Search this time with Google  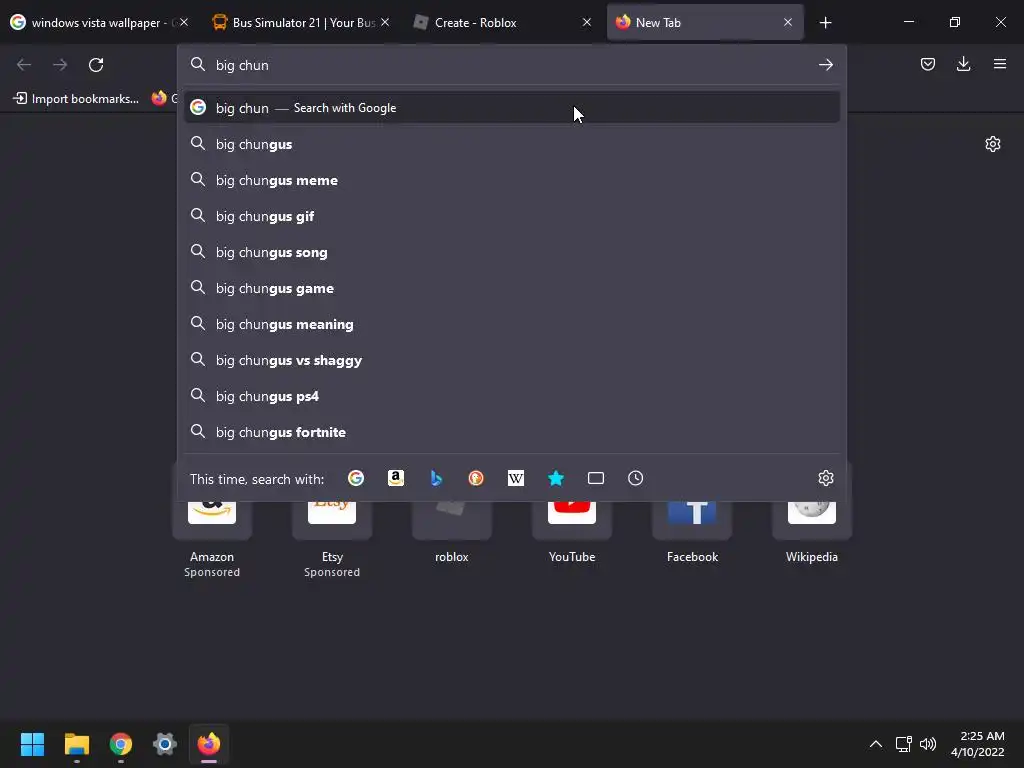pyautogui.click(x=356, y=478)
